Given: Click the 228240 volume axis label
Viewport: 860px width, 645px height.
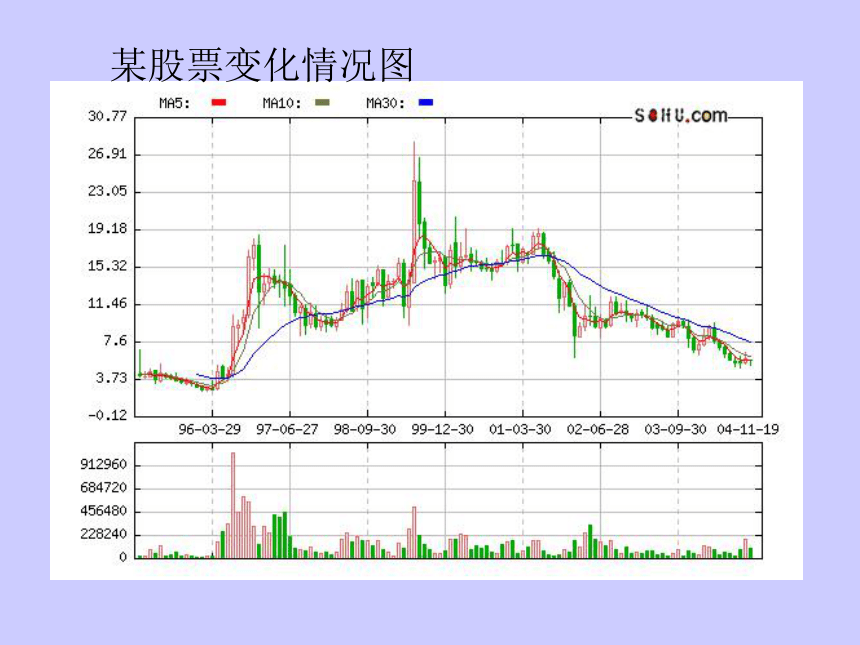Looking at the screenshot, I should click(104, 534).
